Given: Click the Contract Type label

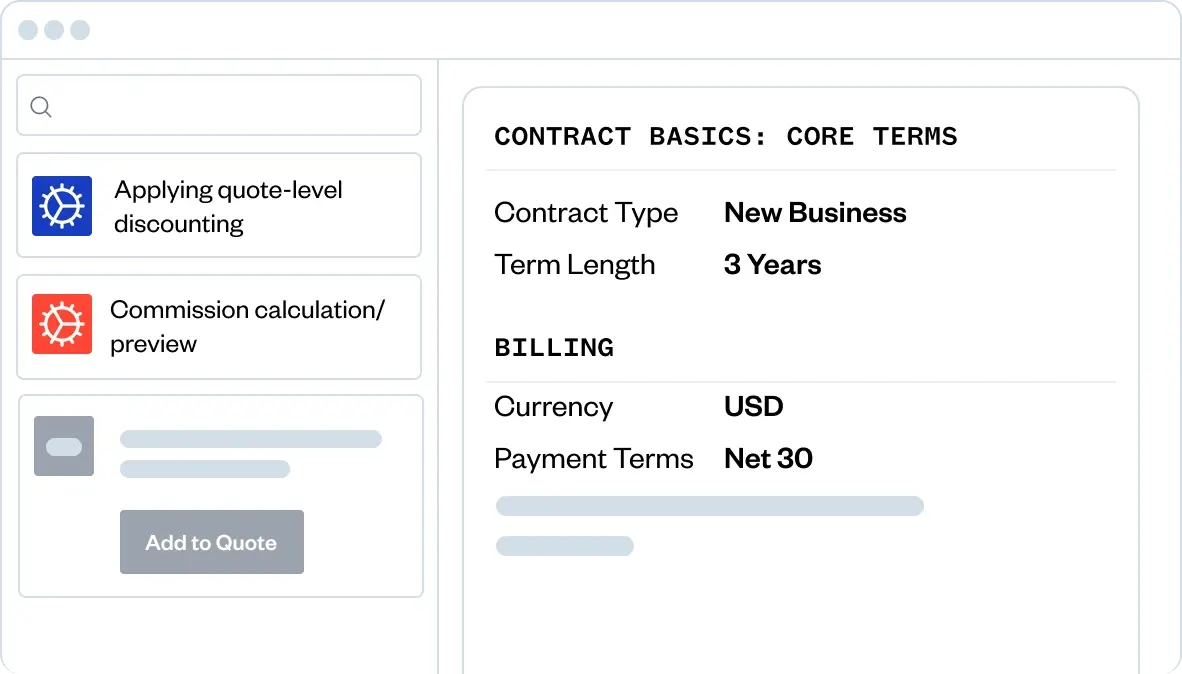Looking at the screenshot, I should coord(586,213).
